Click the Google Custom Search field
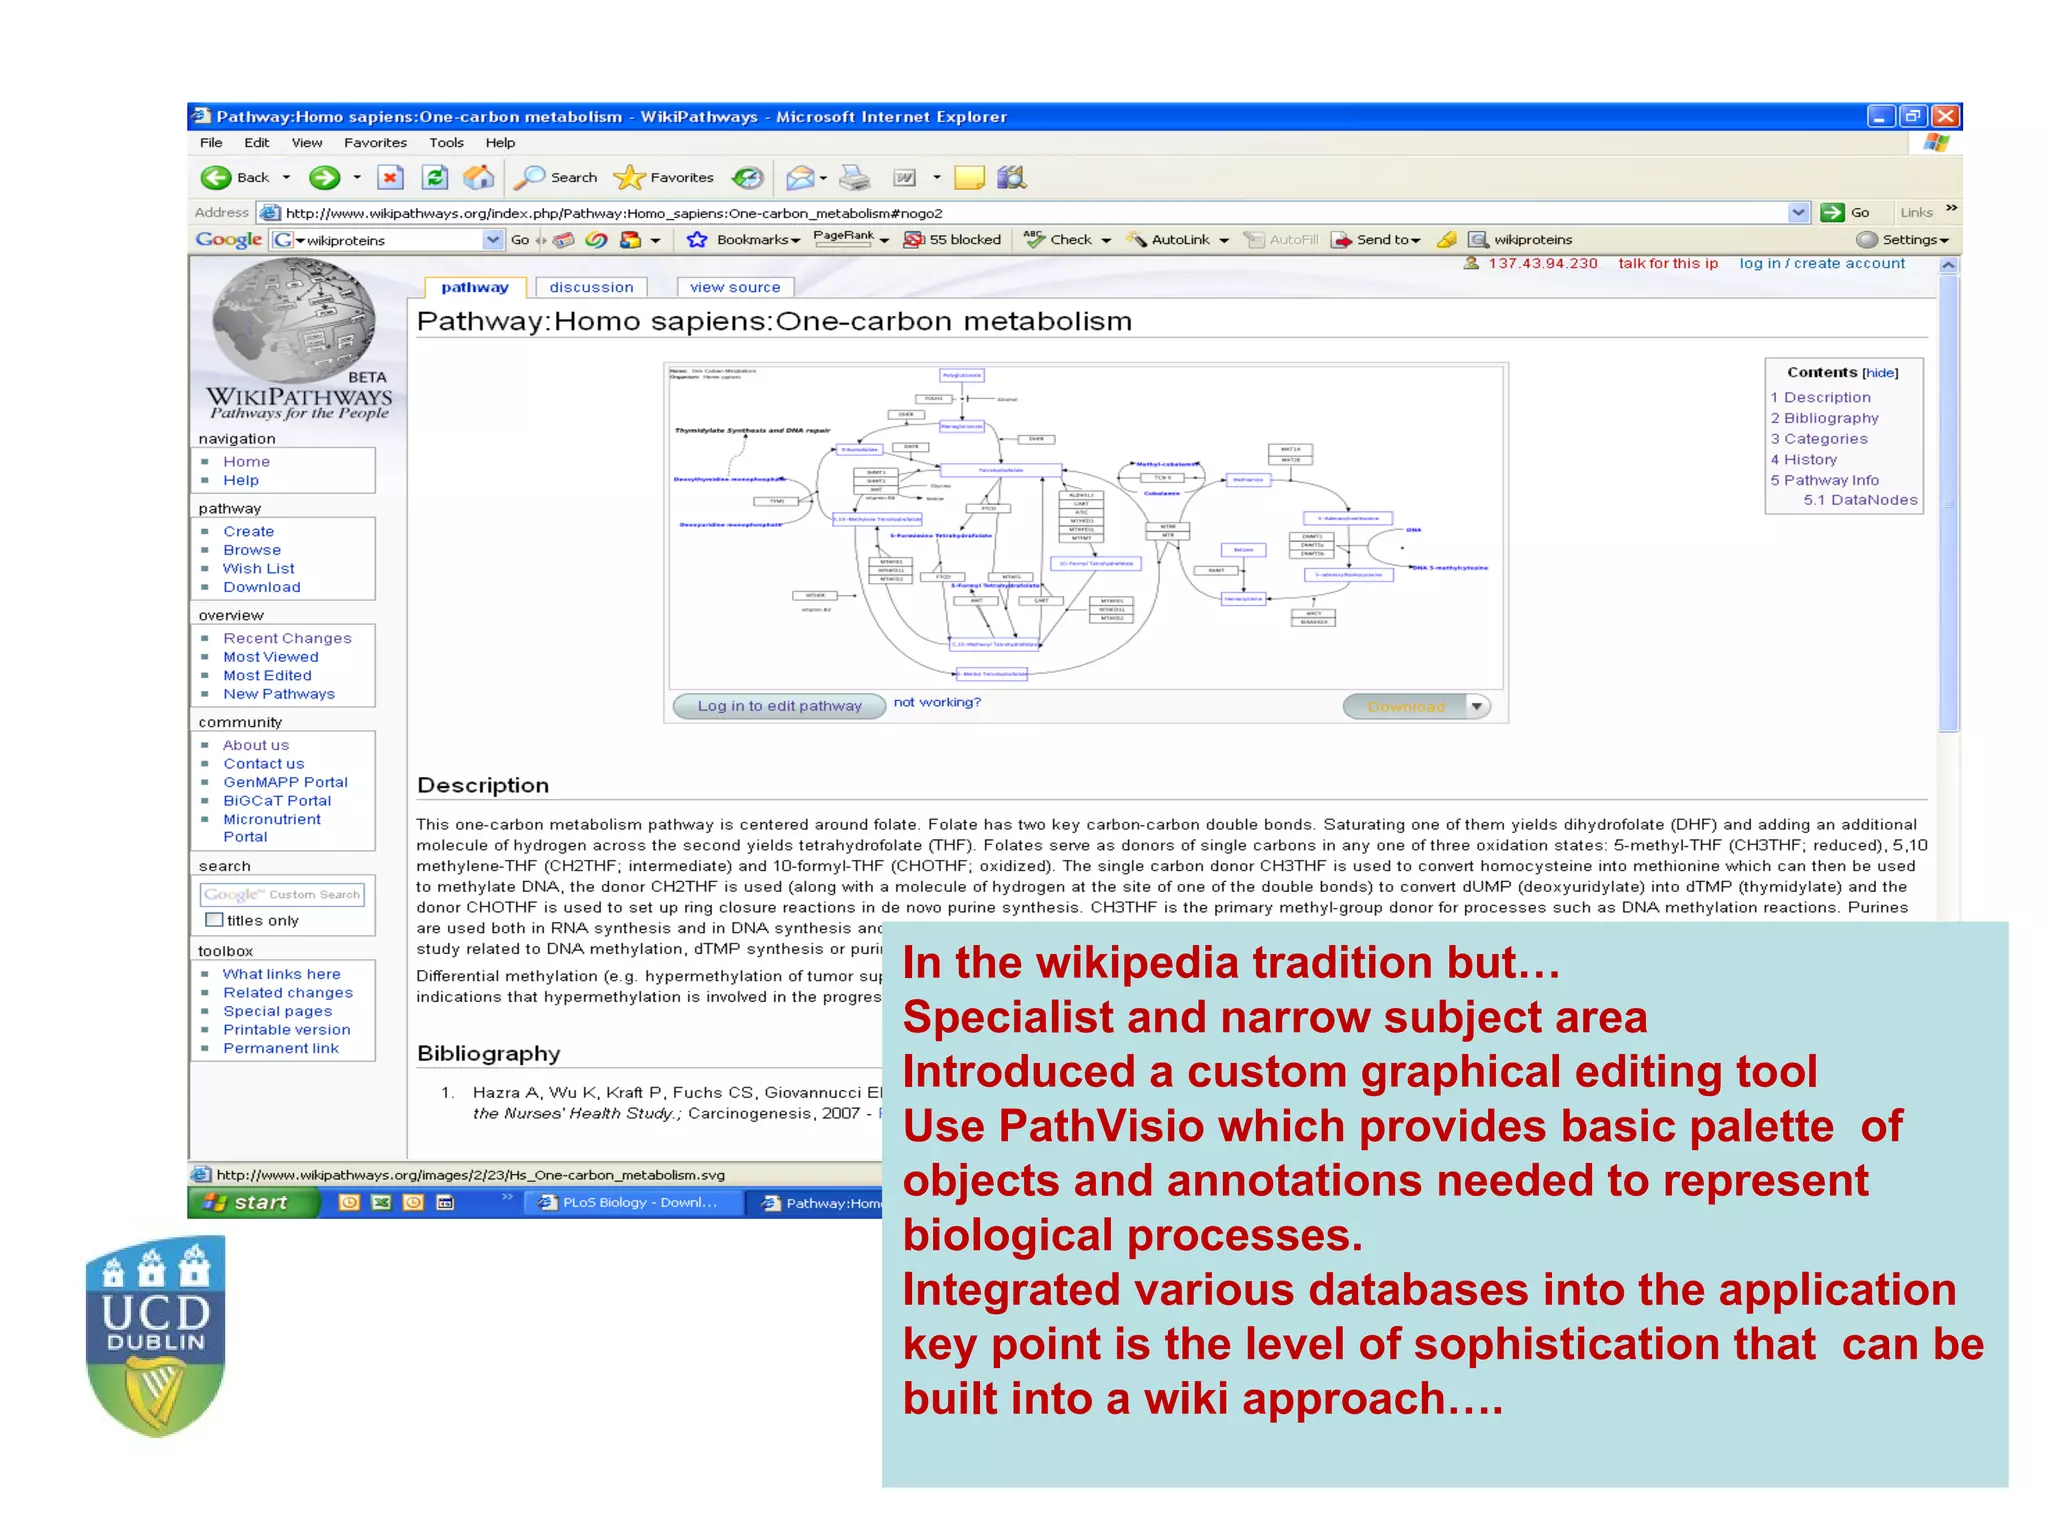This screenshot has width=2048, height=1536. click(x=283, y=894)
